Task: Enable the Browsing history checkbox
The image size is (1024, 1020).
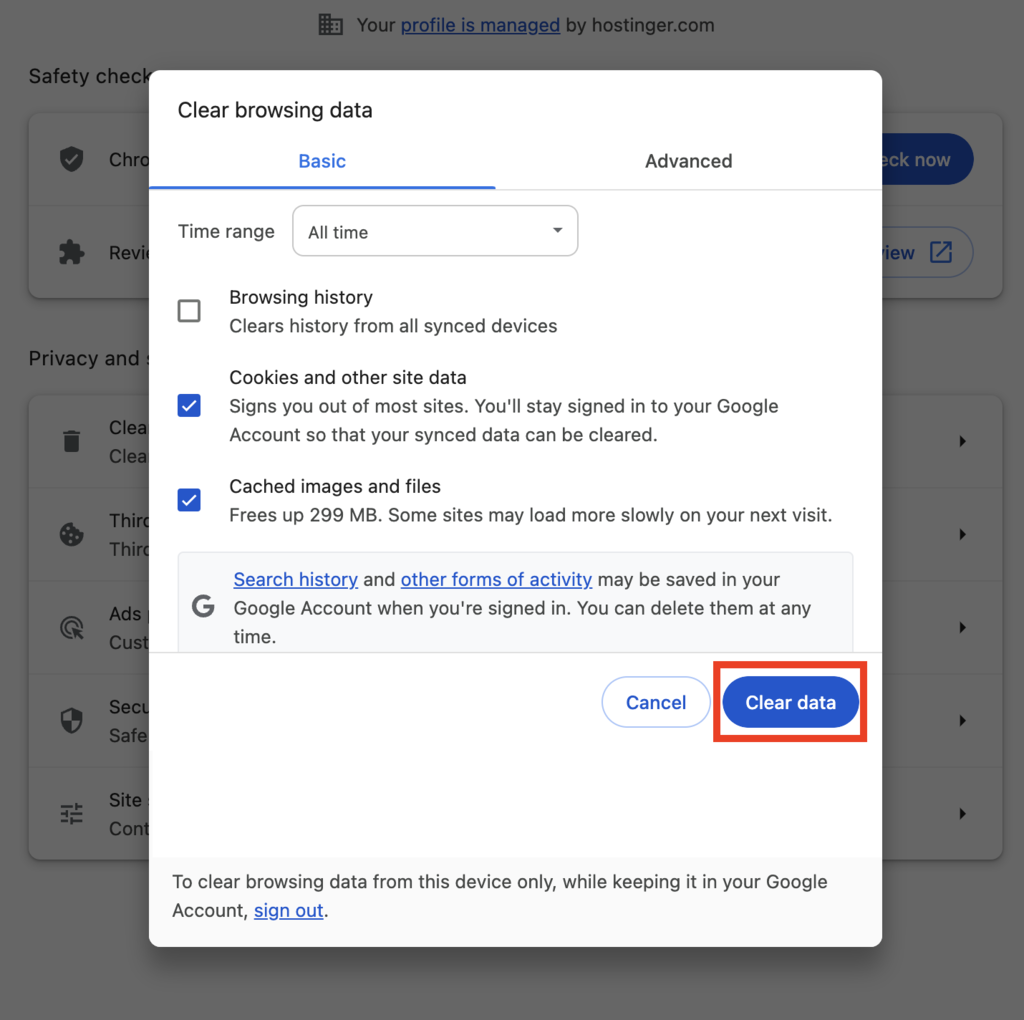Action: click(x=189, y=311)
